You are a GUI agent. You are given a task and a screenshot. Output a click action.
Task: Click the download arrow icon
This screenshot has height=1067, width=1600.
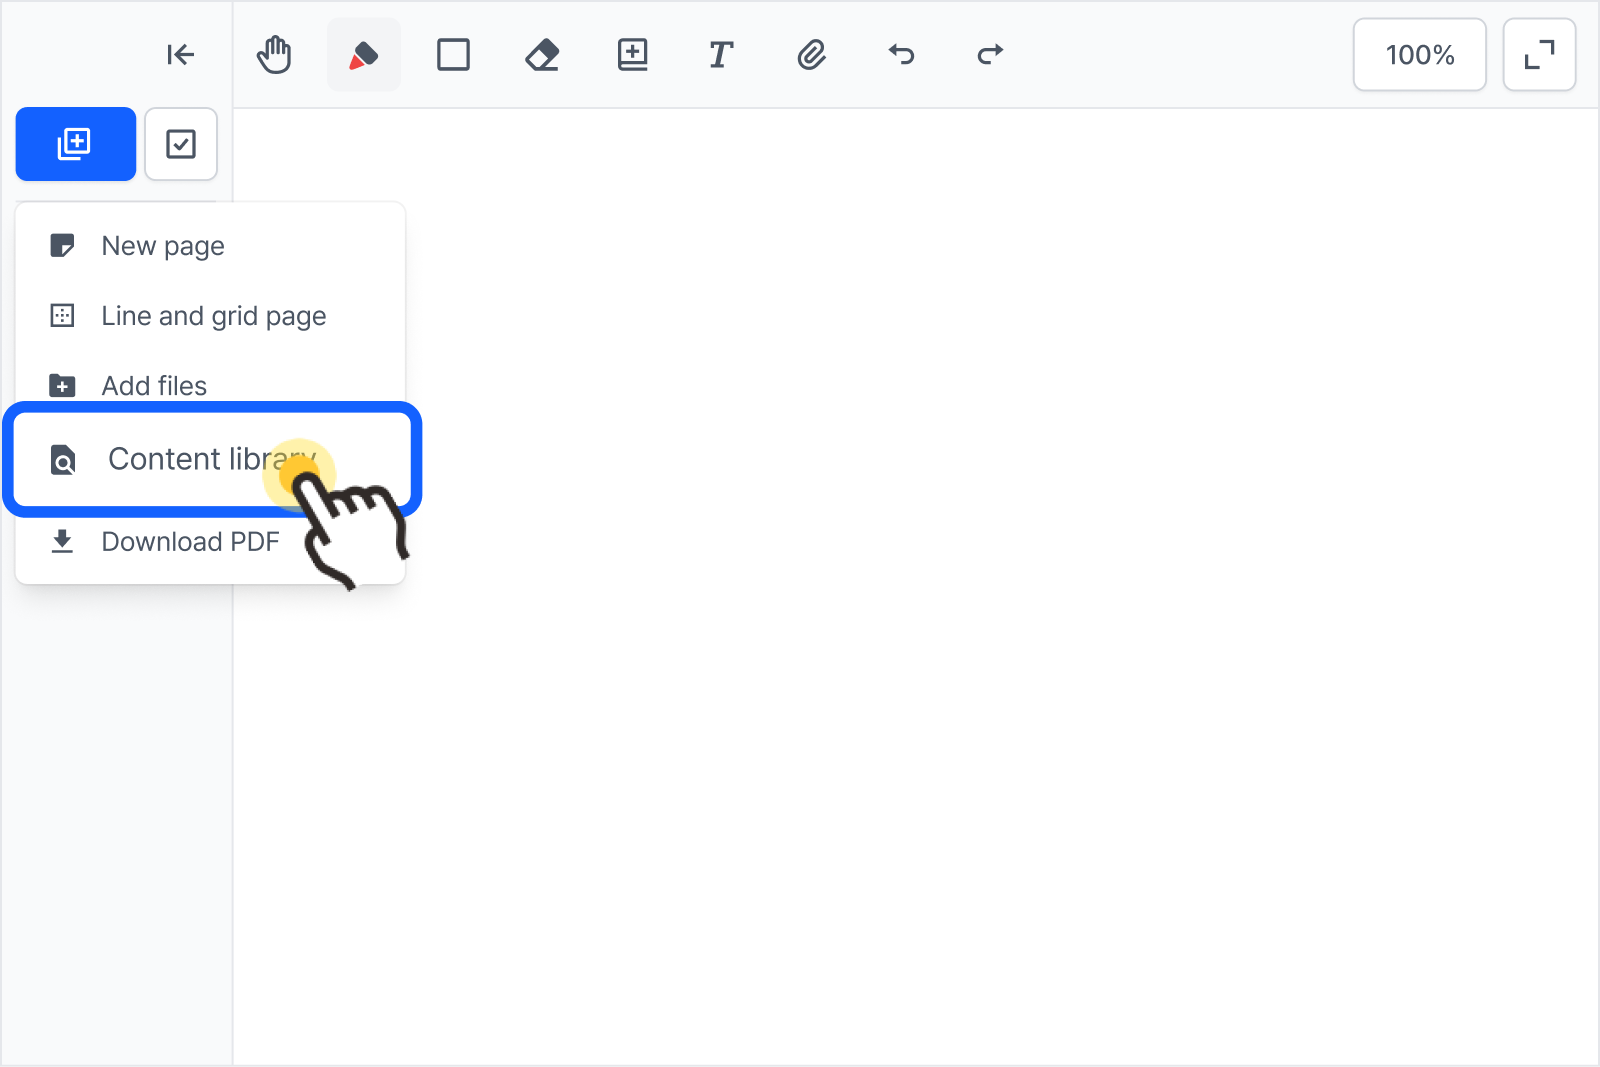tap(62, 542)
